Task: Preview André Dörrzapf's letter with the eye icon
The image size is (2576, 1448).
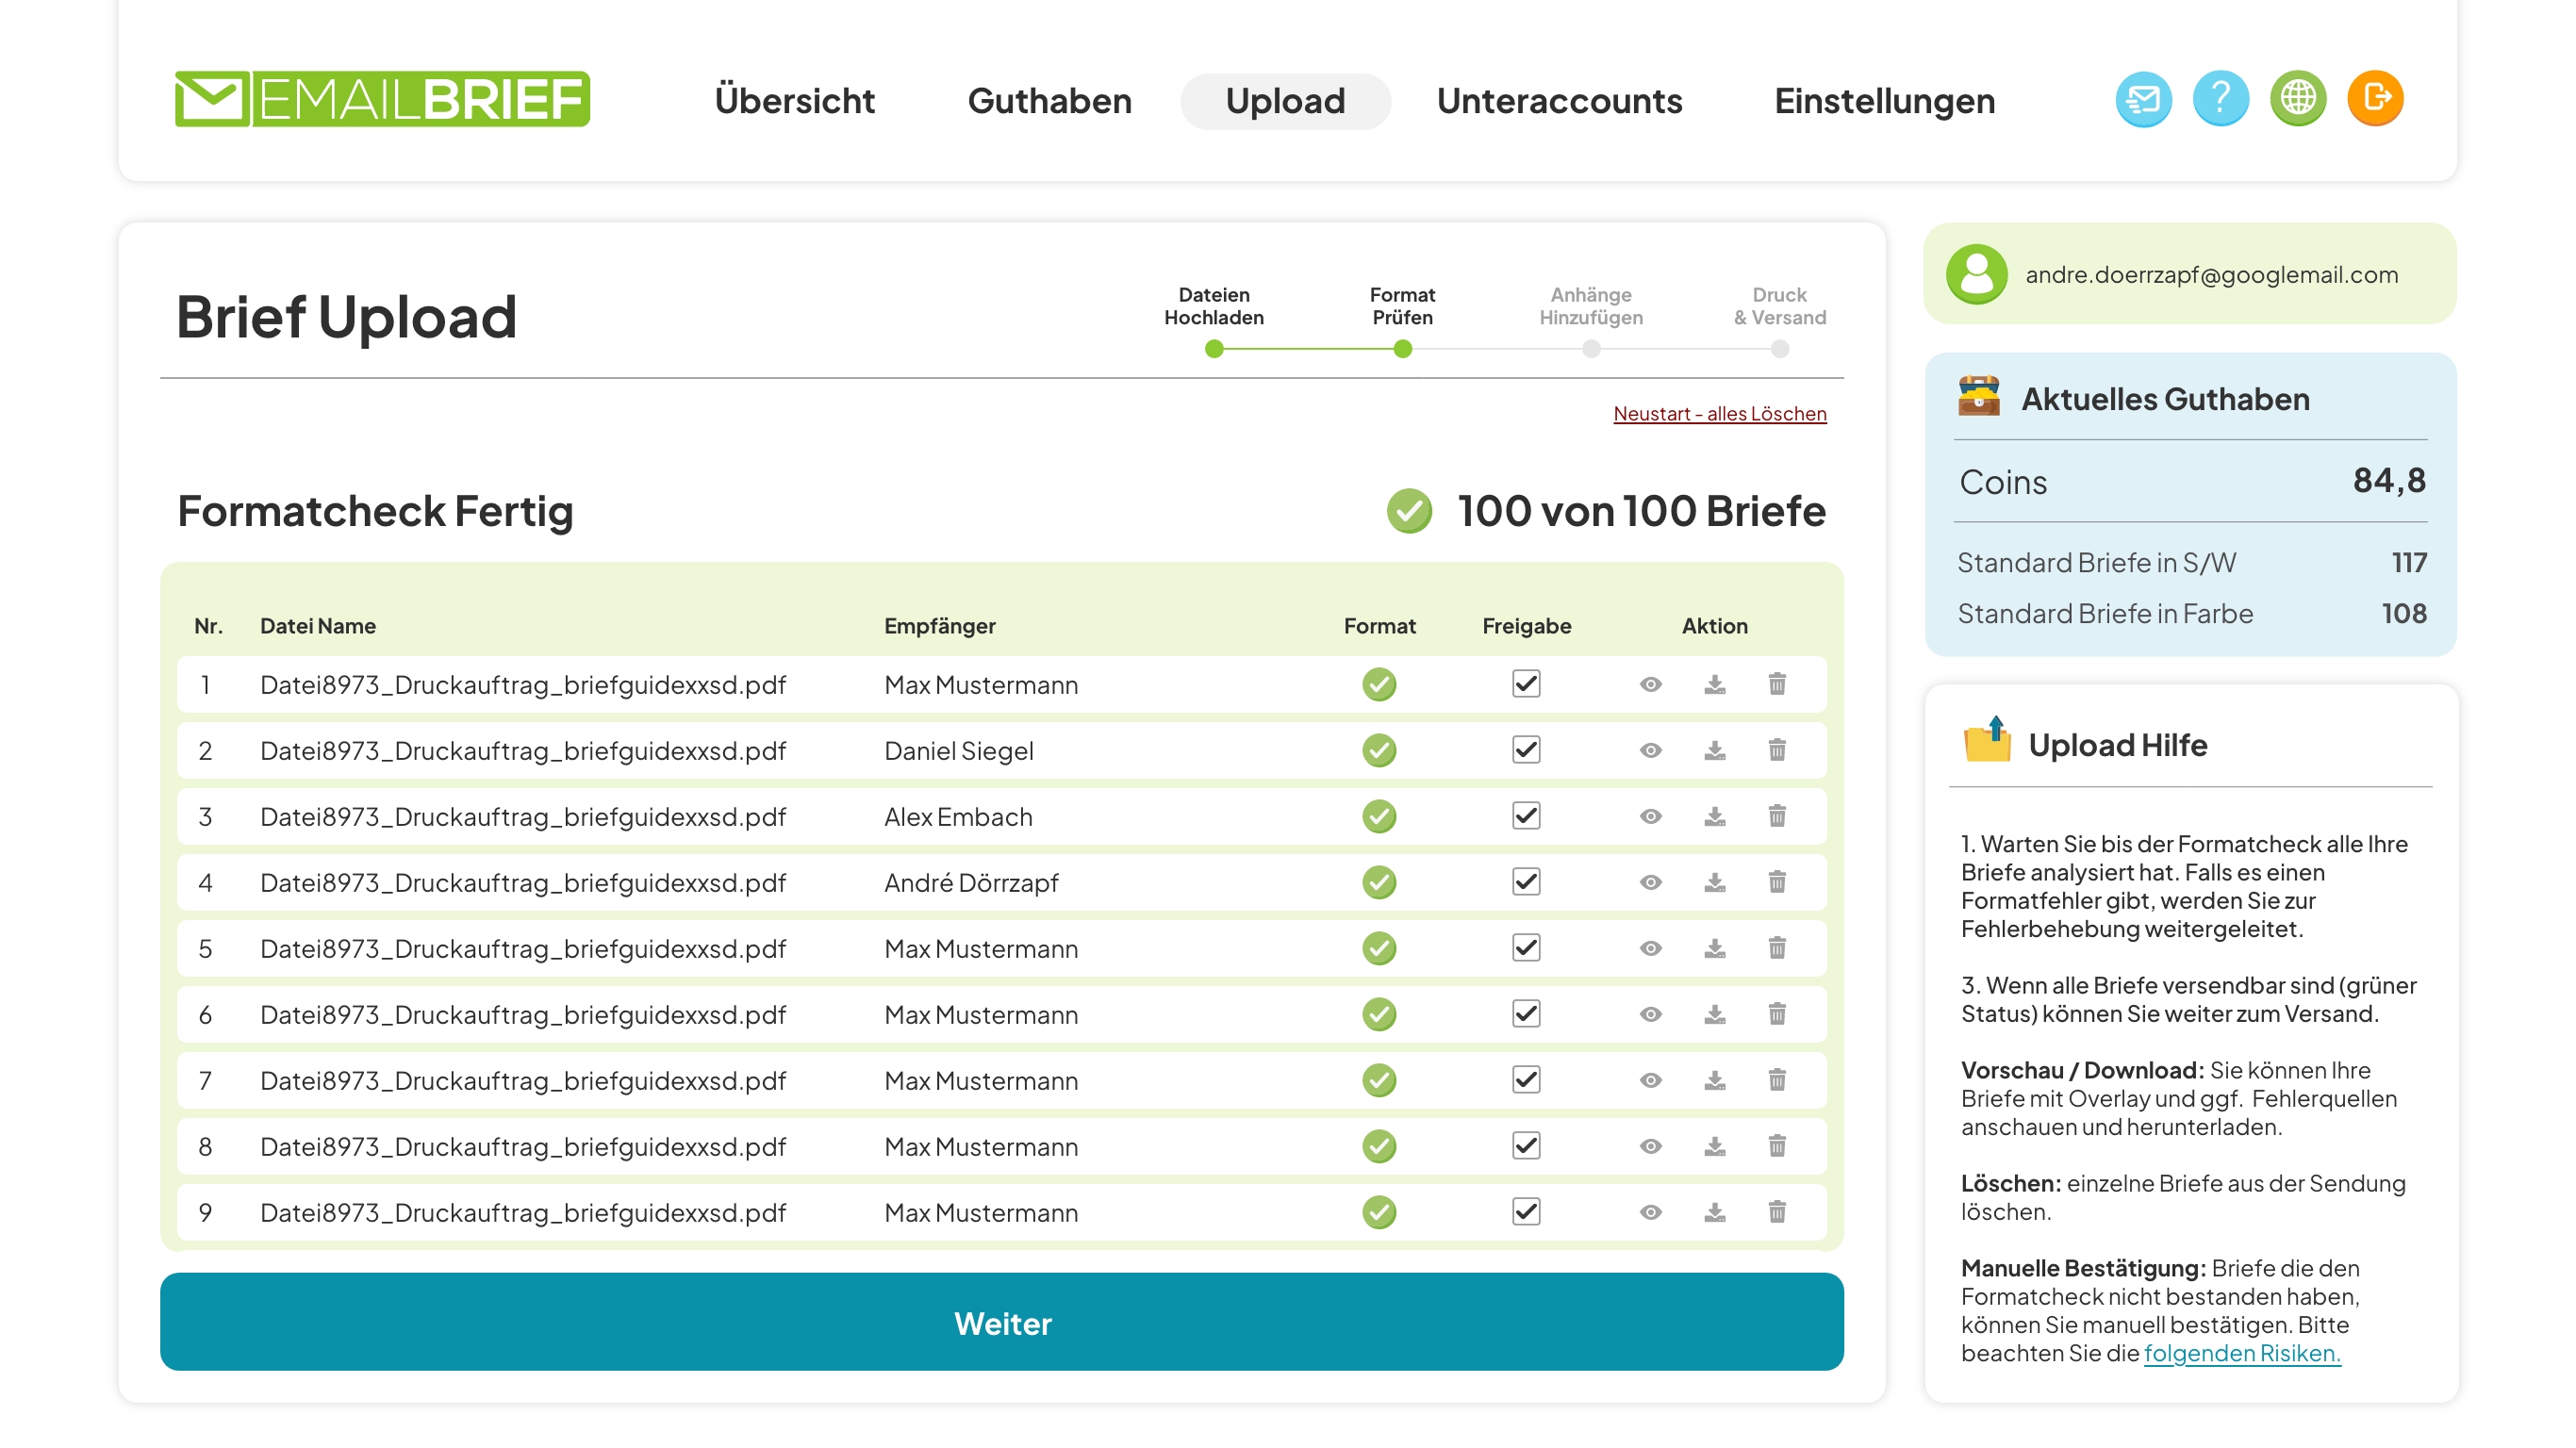Action: (1650, 883)
